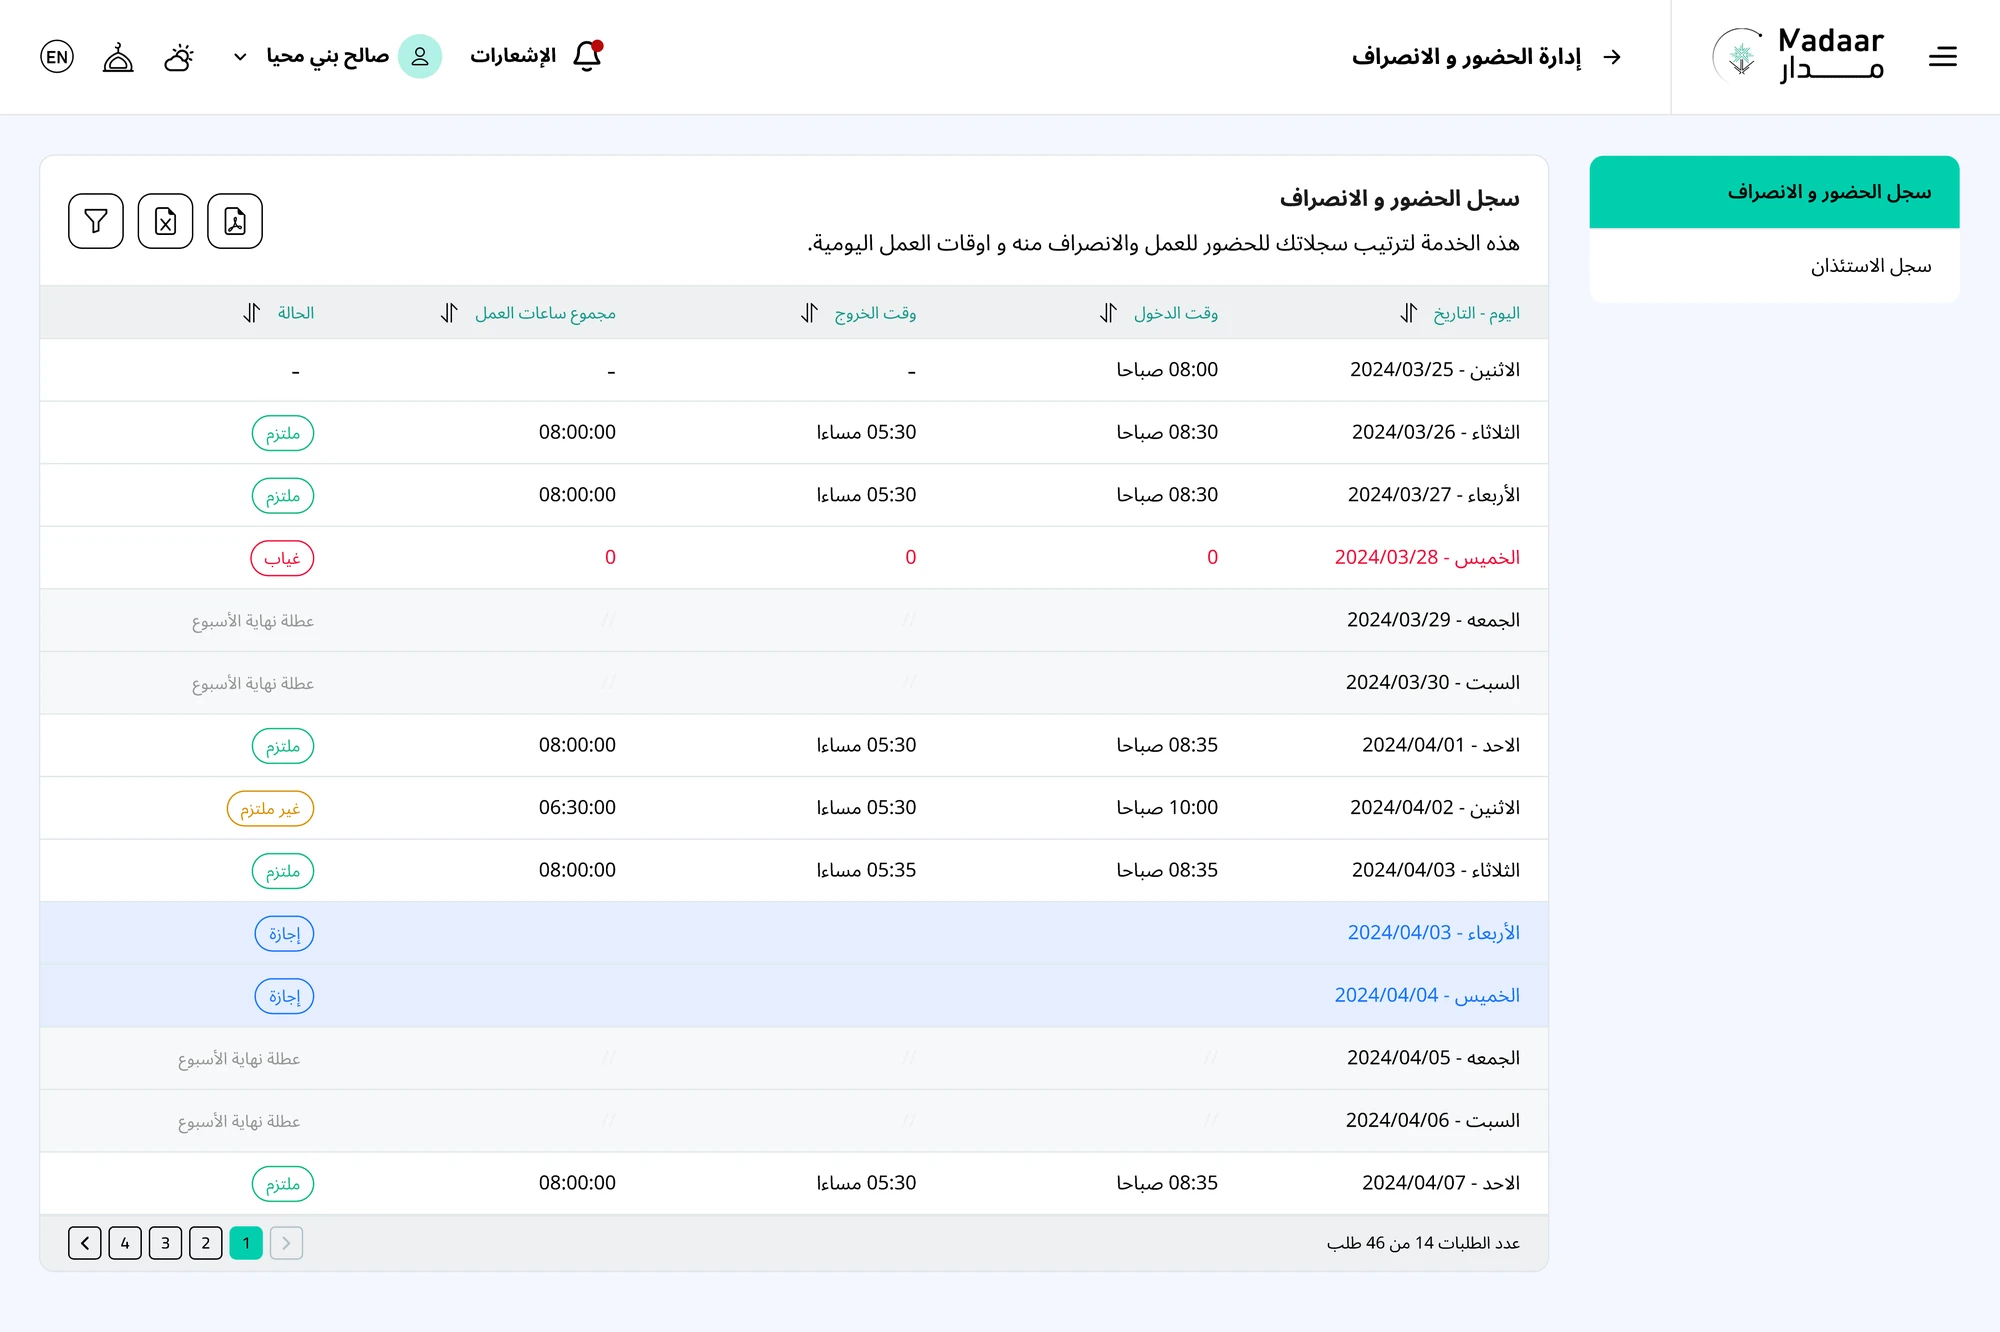The width and height of the screenshot is (2000, 1332).
Task: Click the mosque prayer times icon
Action: [118, 57]
